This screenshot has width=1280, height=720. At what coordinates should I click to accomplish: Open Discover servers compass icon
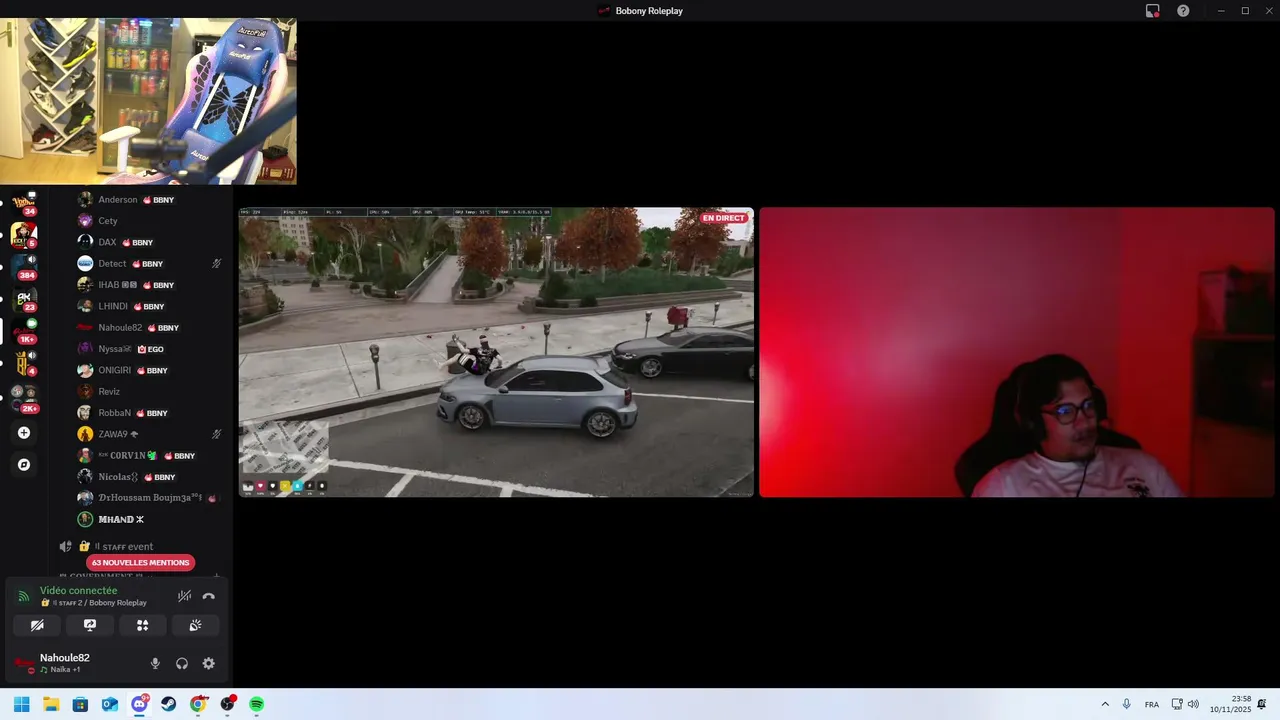(24, 465)
